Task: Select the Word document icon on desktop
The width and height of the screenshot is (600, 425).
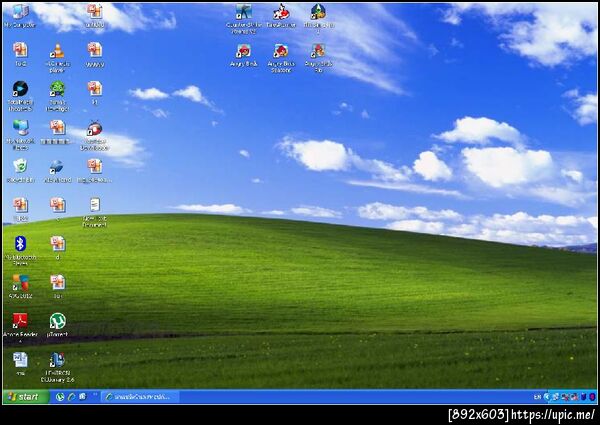Action: [x=20, y=363]
